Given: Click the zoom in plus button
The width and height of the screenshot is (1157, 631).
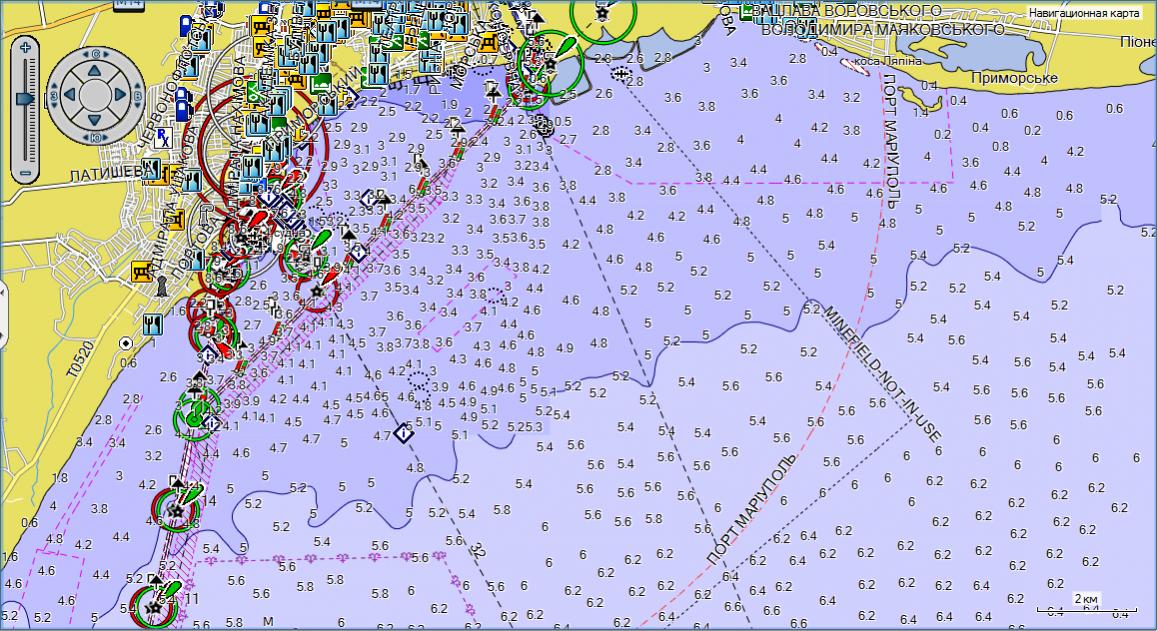Looking at the screenshot, I should (x=25, y=47).
